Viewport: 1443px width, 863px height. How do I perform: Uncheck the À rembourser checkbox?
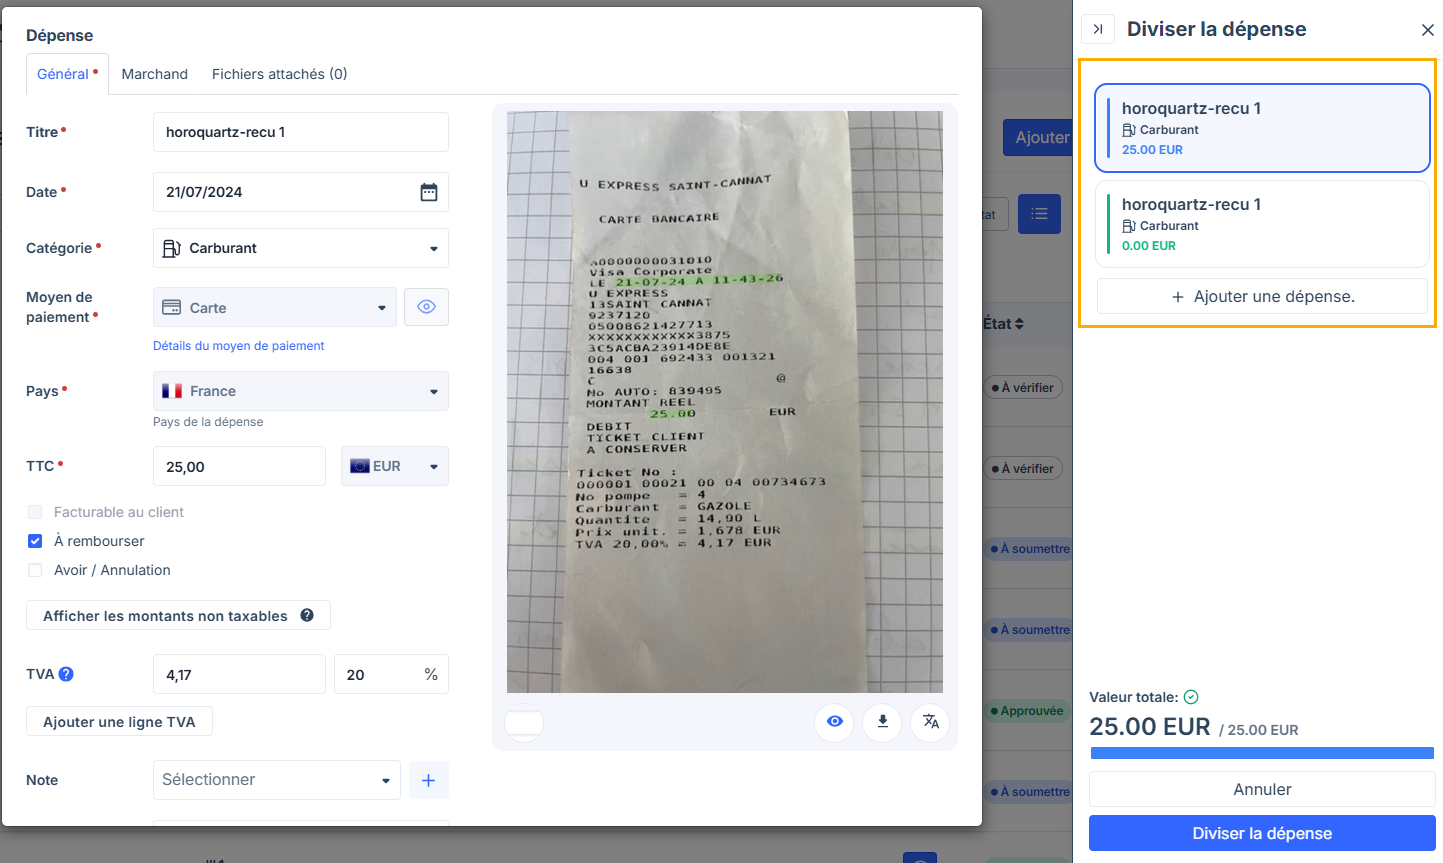tap(35, 541)
